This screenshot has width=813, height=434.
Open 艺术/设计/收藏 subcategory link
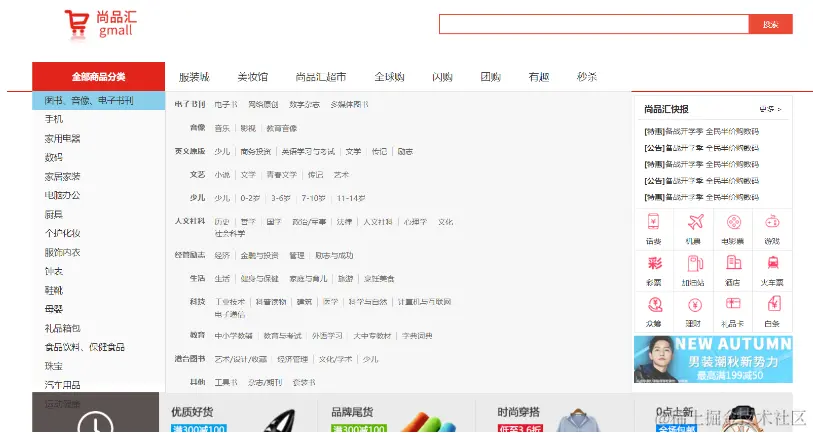pos(241,359)
